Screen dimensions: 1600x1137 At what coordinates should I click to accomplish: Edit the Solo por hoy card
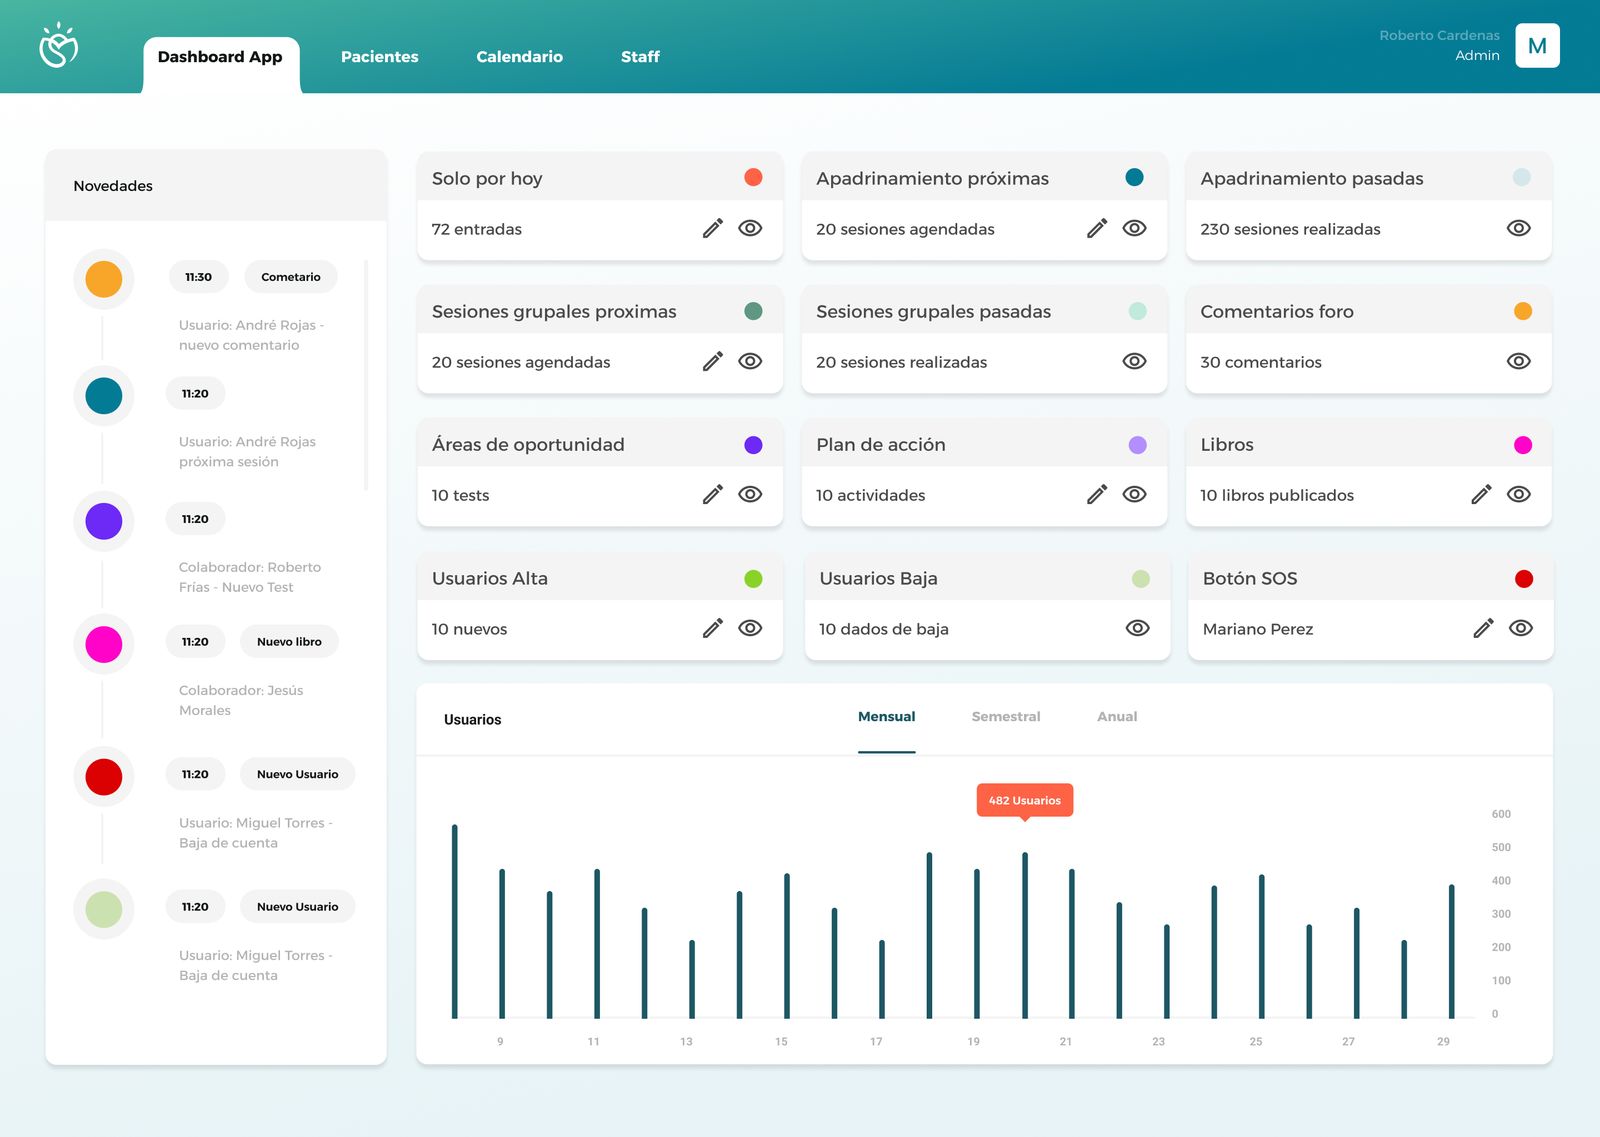(713, 229)
